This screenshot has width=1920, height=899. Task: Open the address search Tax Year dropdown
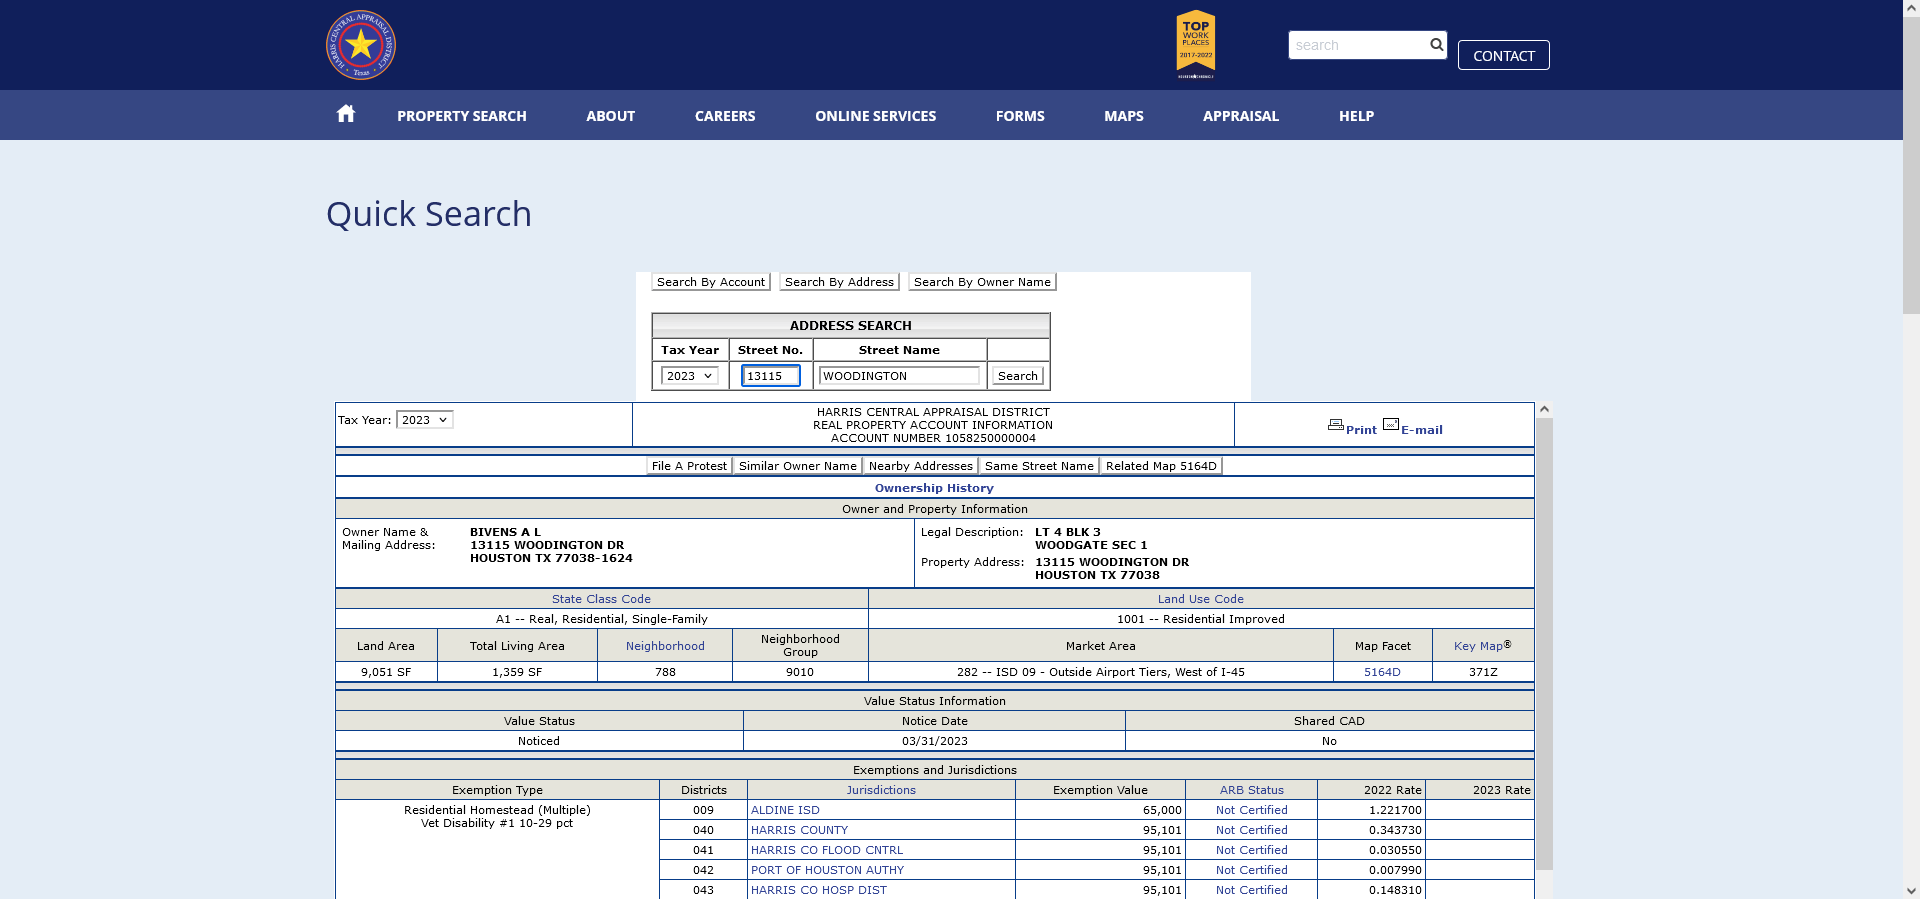pyautogui.click(x=690, y=376)
